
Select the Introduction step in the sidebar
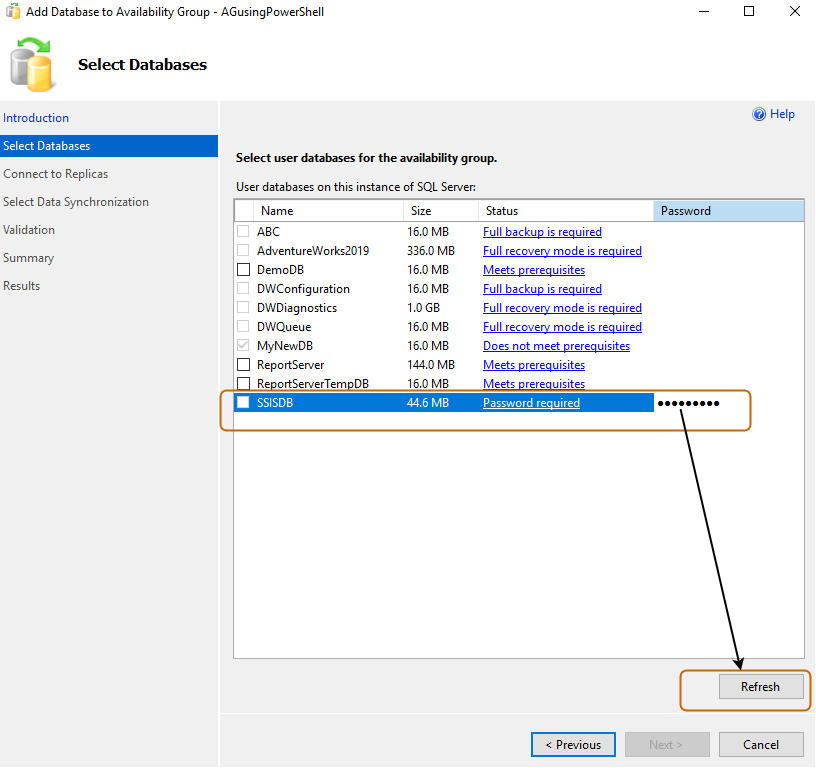pyautogui.click(x=36, y=117)
